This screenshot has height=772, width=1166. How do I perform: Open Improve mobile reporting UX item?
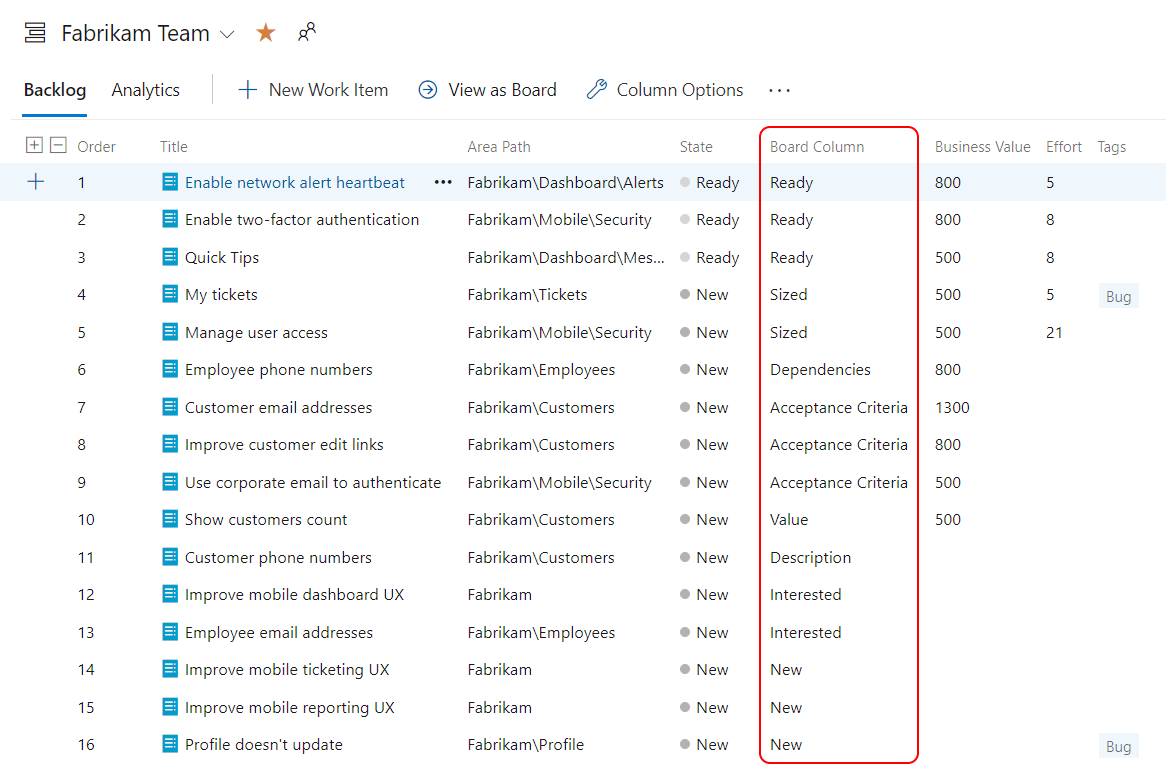289,707
